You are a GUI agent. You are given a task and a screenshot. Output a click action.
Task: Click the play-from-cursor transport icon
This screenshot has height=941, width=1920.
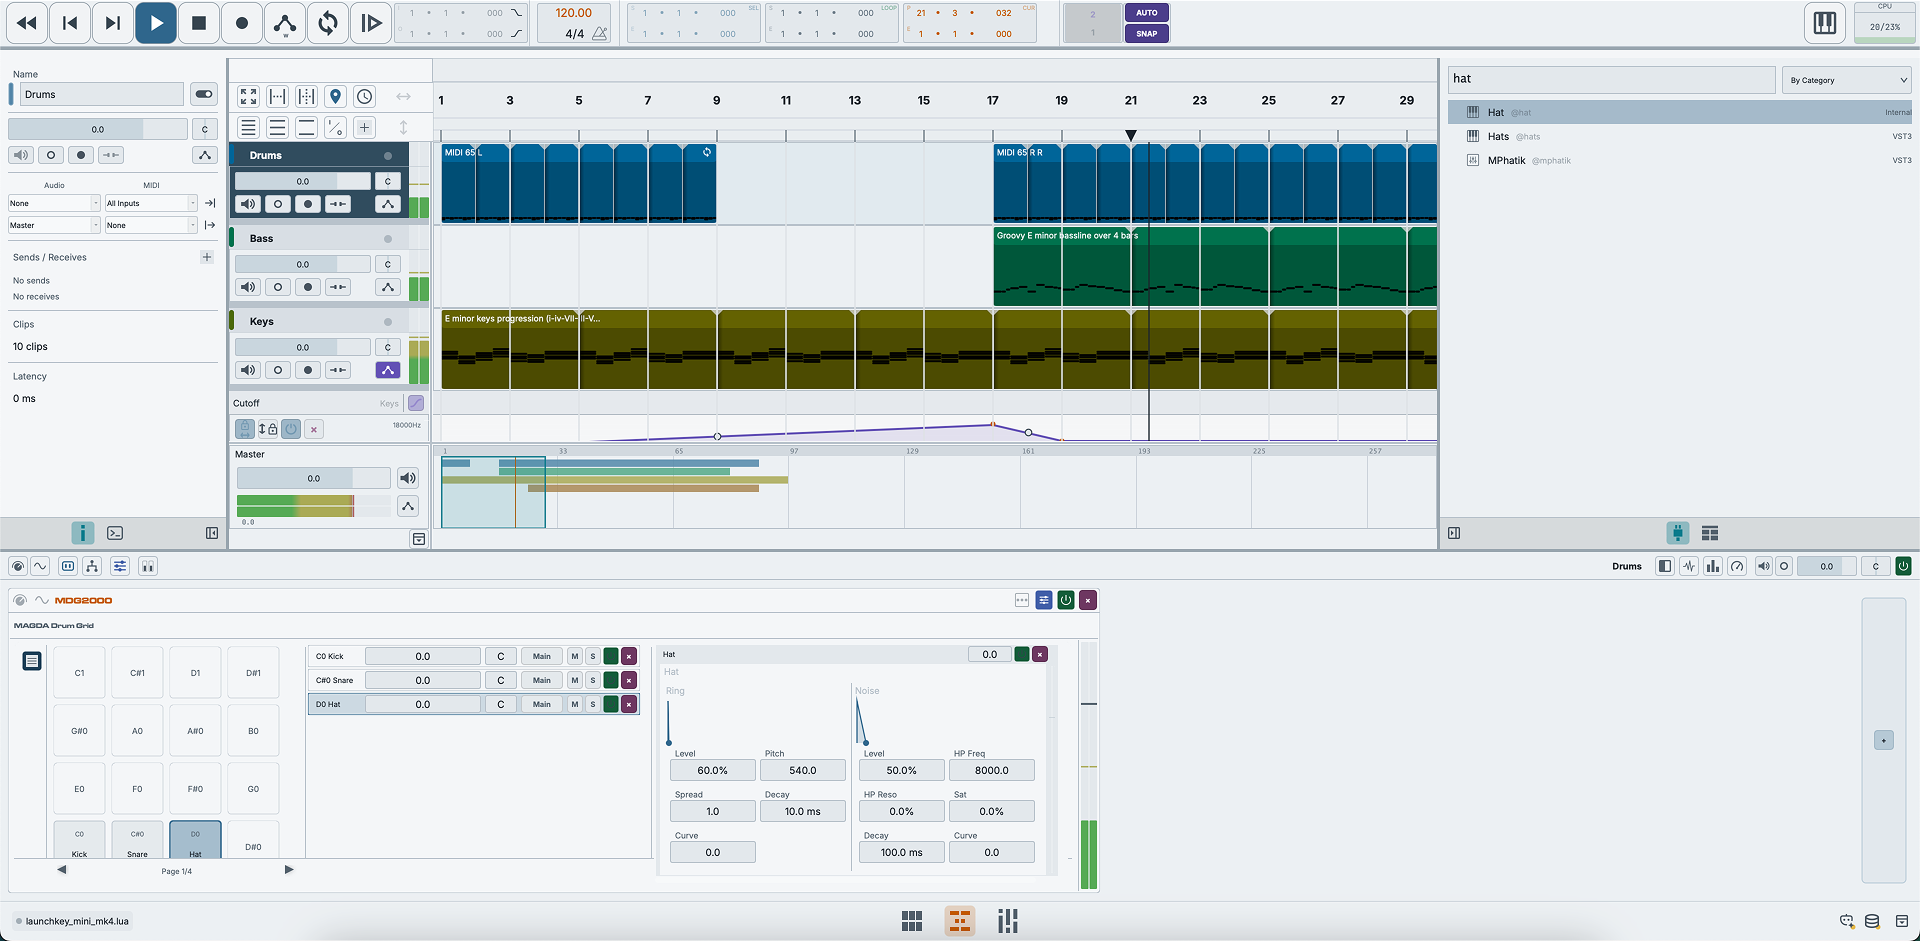coord(371,23)
